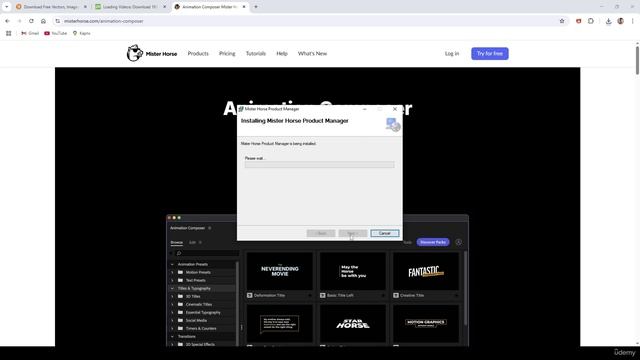Viewport: 640px width, 360px height.
Task: Click the Discover Packs button
Action: click(433, 242)
